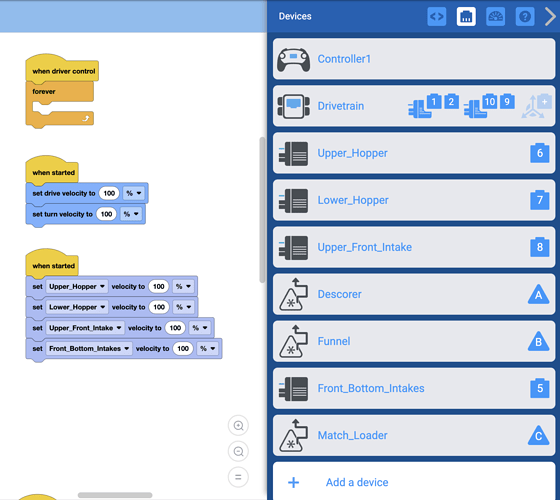Open percent unit dropdown on Upper_Hopper block
Screen dimensions: 560x500
point(183,286)
